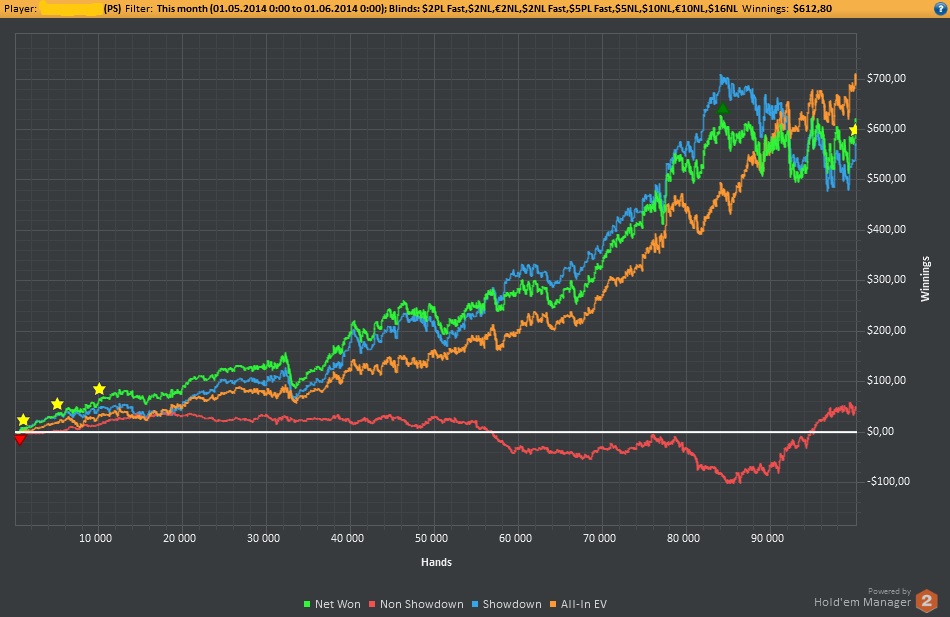Toggle the All-In EV legend label
Screen dimensions: 950x617
pyautogui.click(x=583, y=604)
